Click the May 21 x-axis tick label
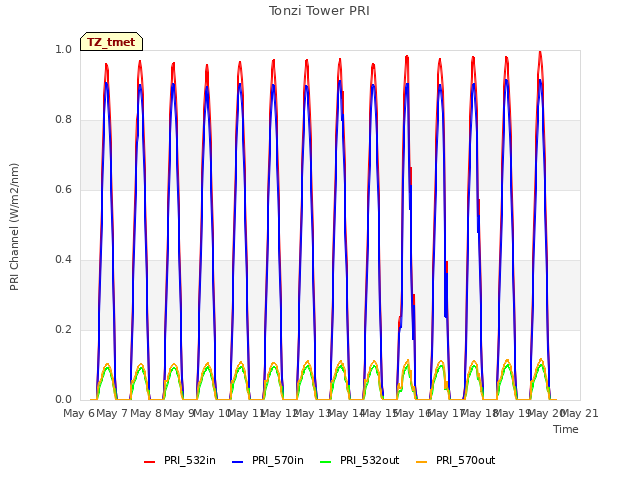640x480 pixels. [x=580, y=413]
